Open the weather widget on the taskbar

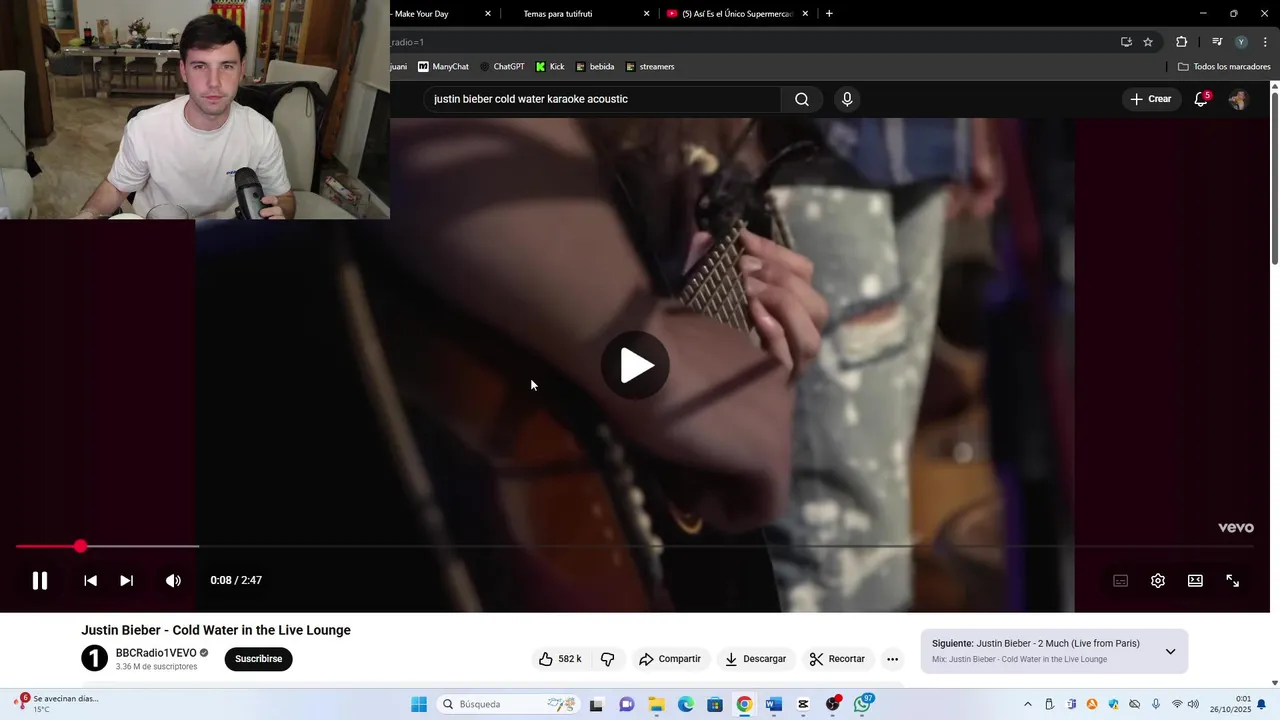click(x=56, y=704)
